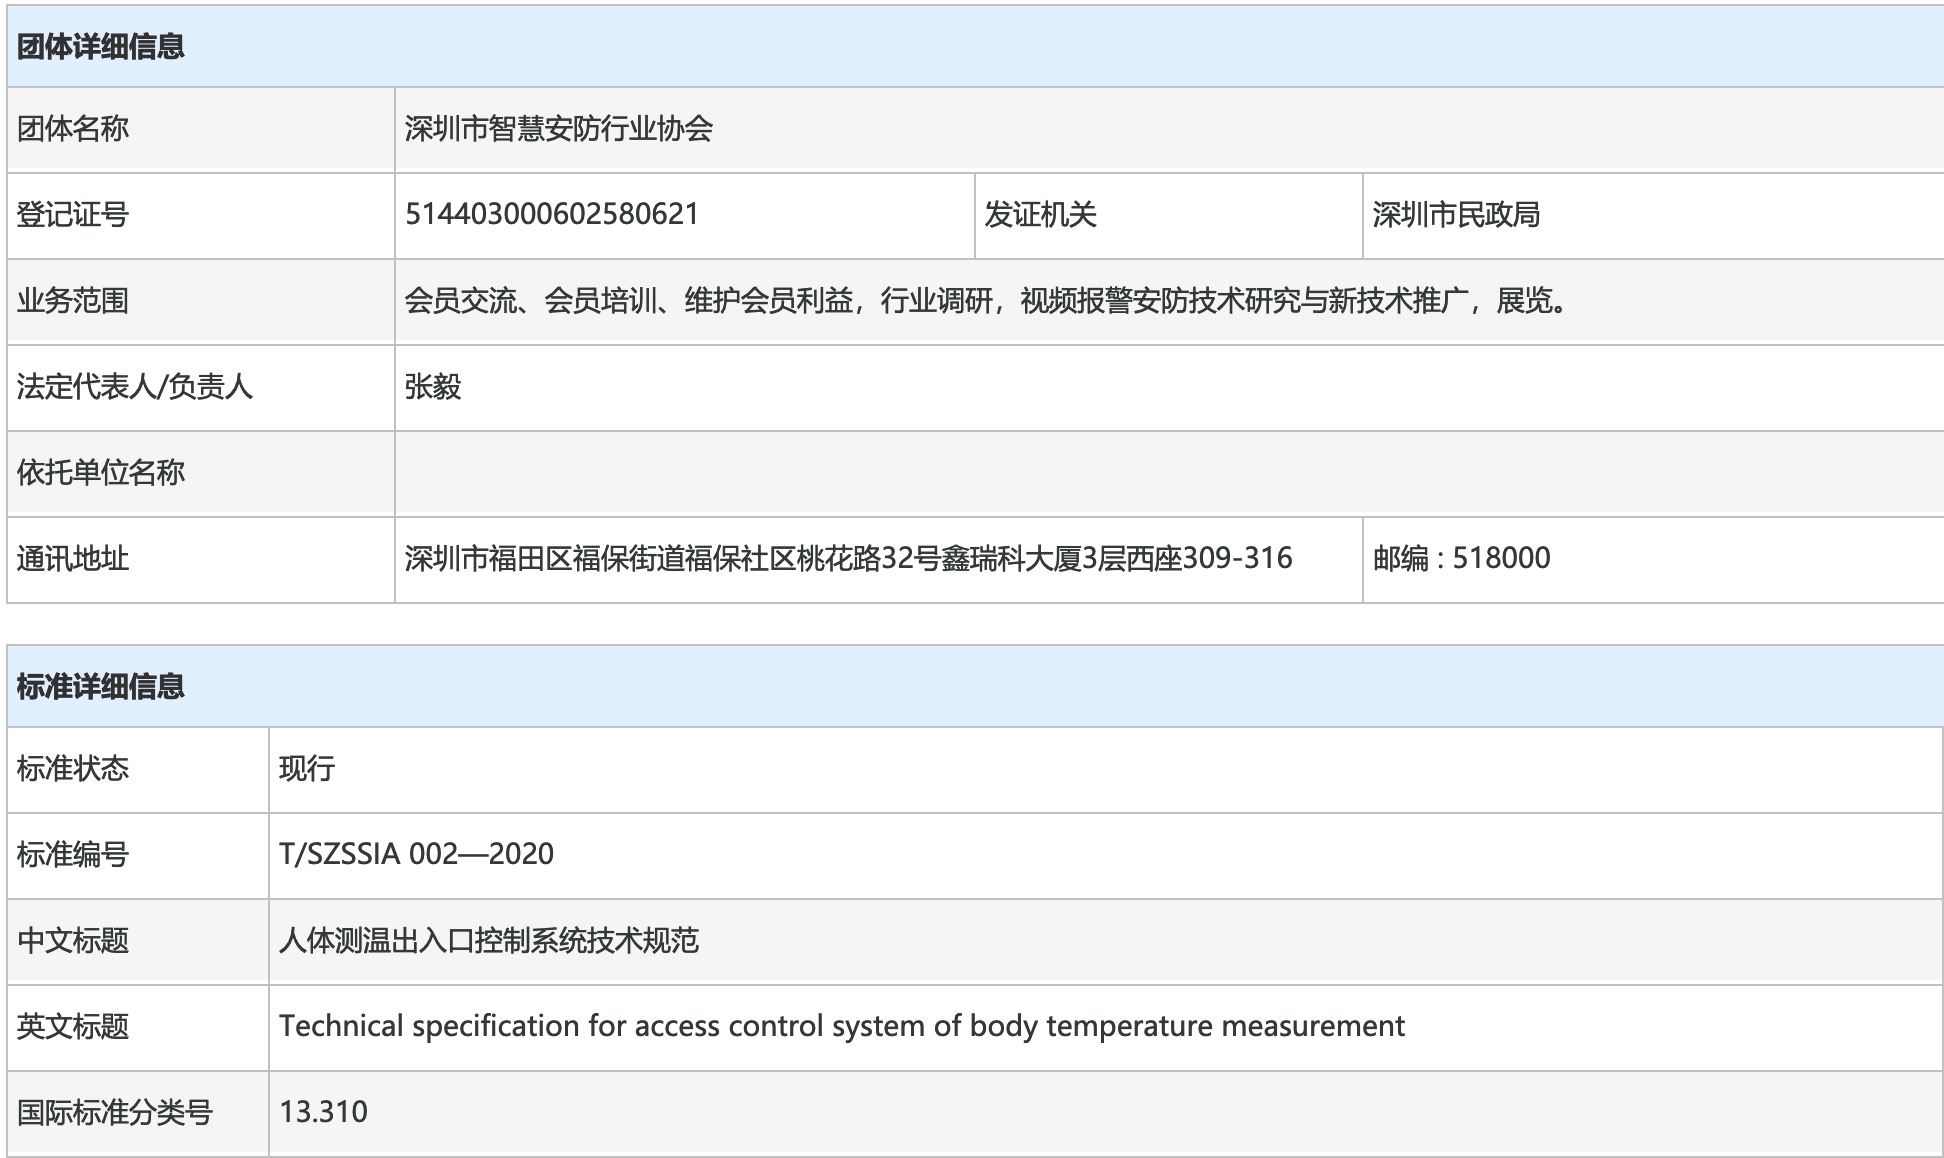Click the empty 依托单位名称 value cell
The height and width of the screenshot is (1158, 1944).
point(1168,473)
